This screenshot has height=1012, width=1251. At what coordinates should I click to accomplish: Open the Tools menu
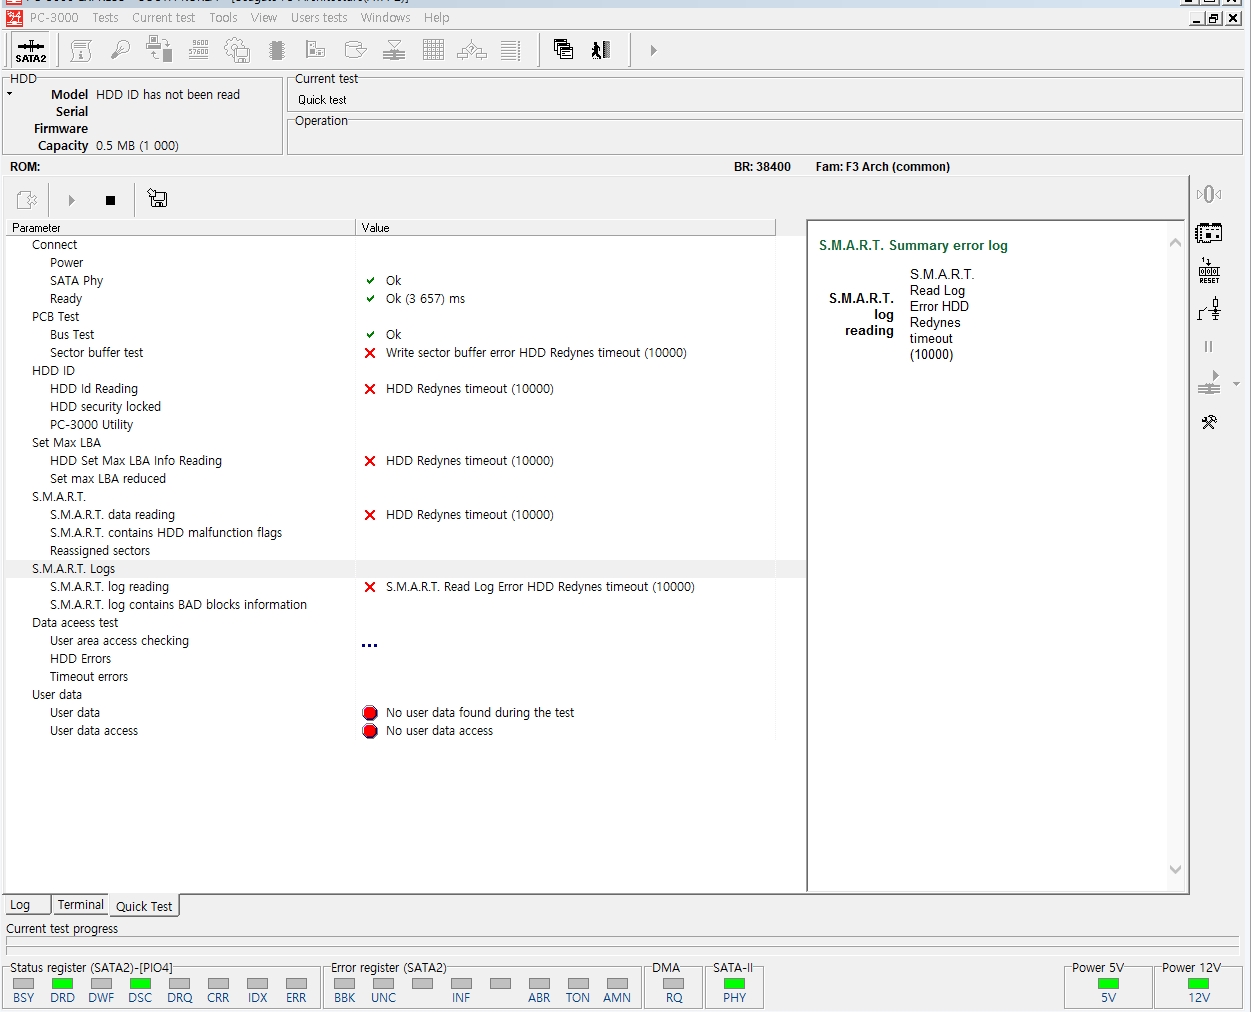point(223,17)
